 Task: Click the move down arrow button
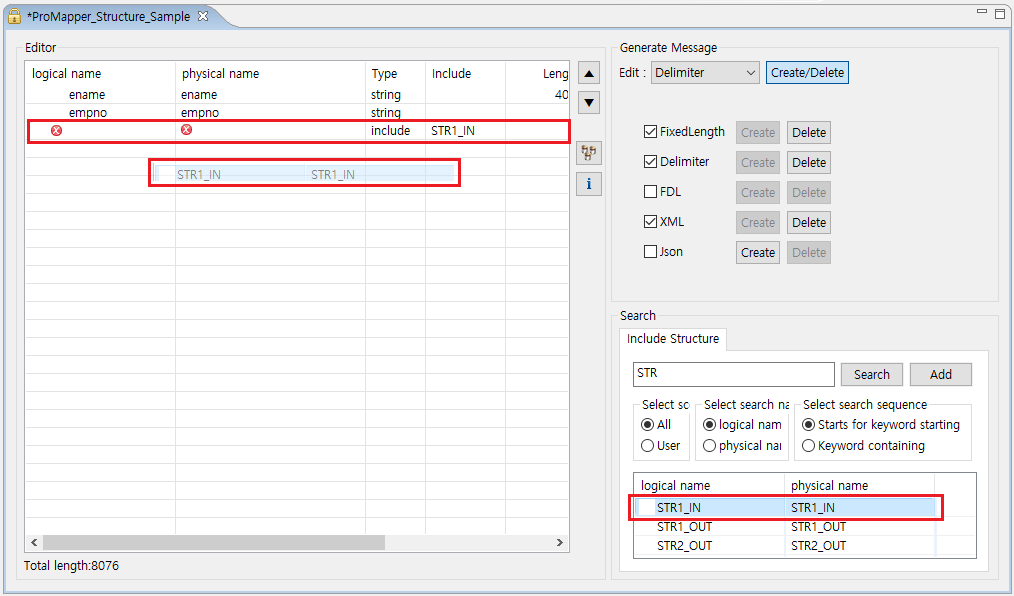tap(590, 102)
